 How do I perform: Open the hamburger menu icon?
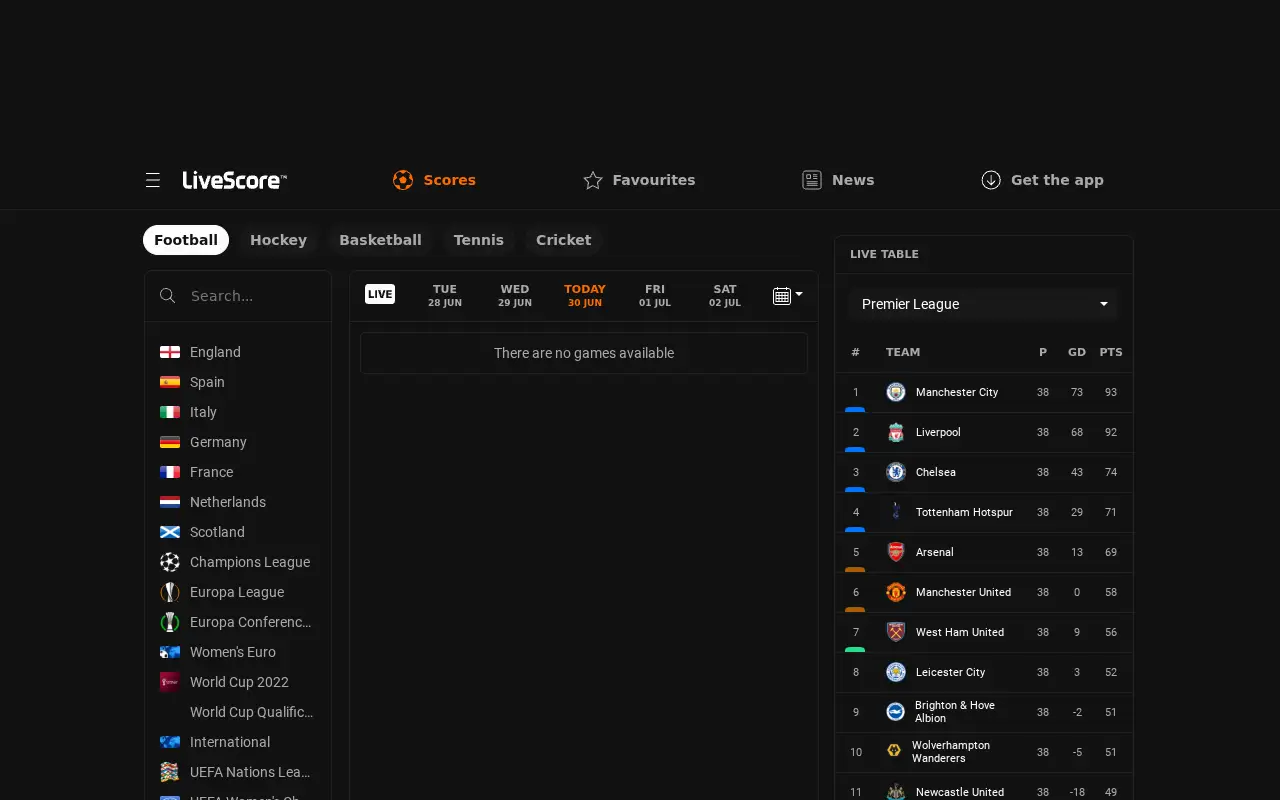[153, 180]
